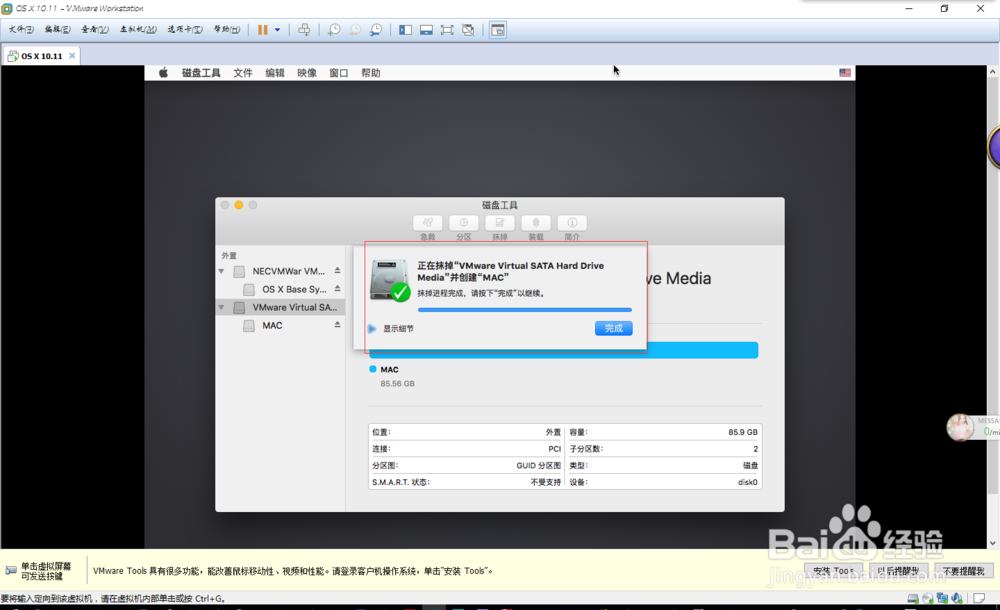Open the macOS 映像 menu
Viewport: 1000px width, 610px height.
(x=307, y=73)
